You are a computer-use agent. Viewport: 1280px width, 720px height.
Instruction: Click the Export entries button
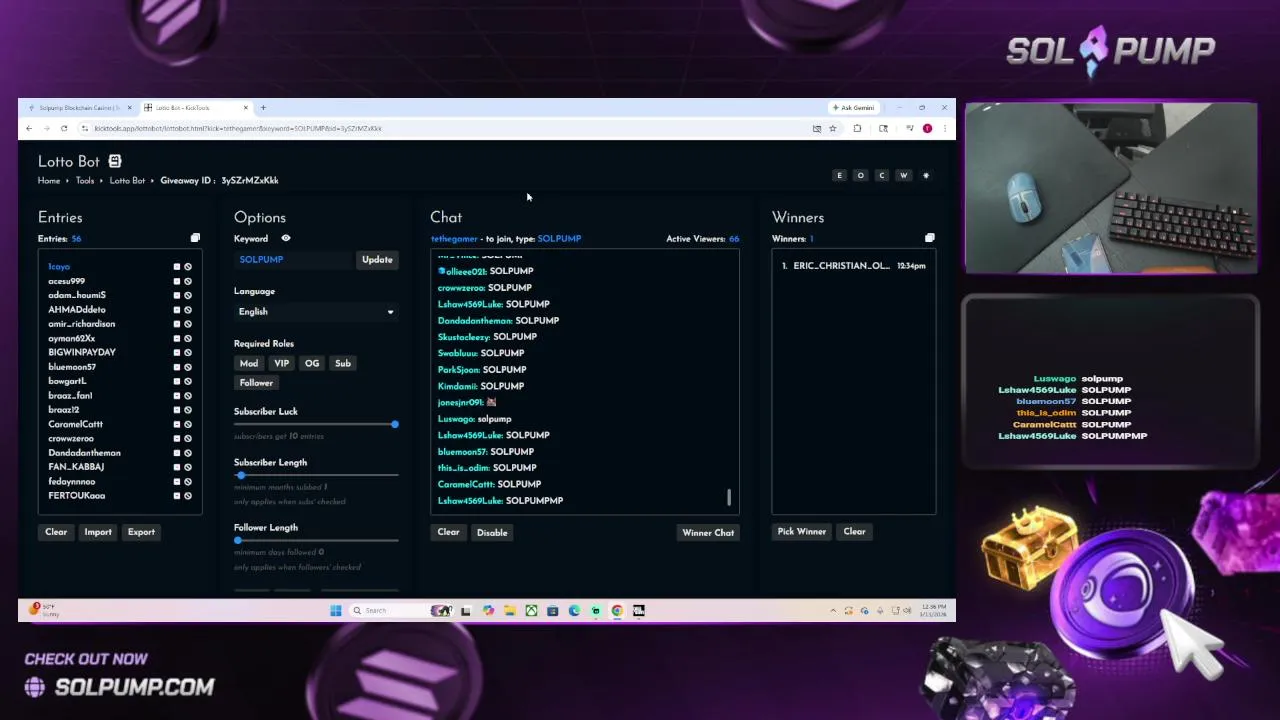pos(141,532)
